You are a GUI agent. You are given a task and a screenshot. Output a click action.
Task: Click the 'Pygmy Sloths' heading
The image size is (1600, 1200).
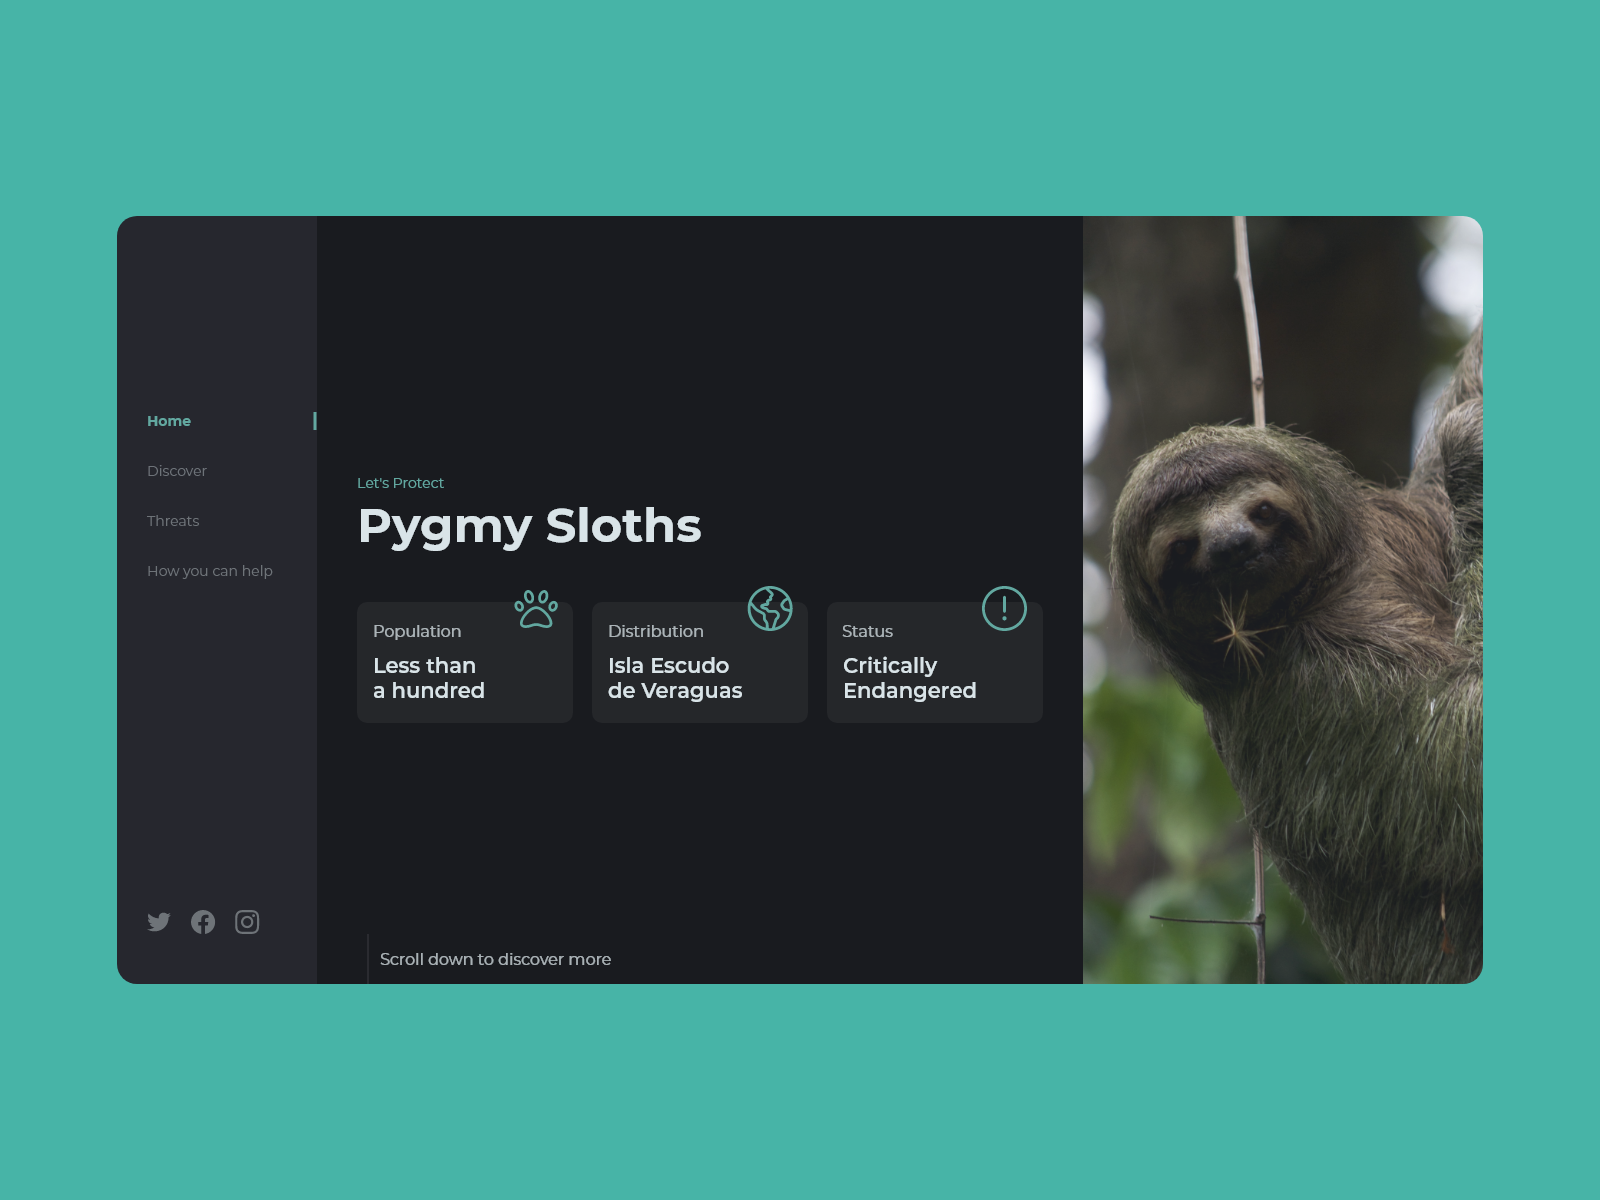coord(529,526)
